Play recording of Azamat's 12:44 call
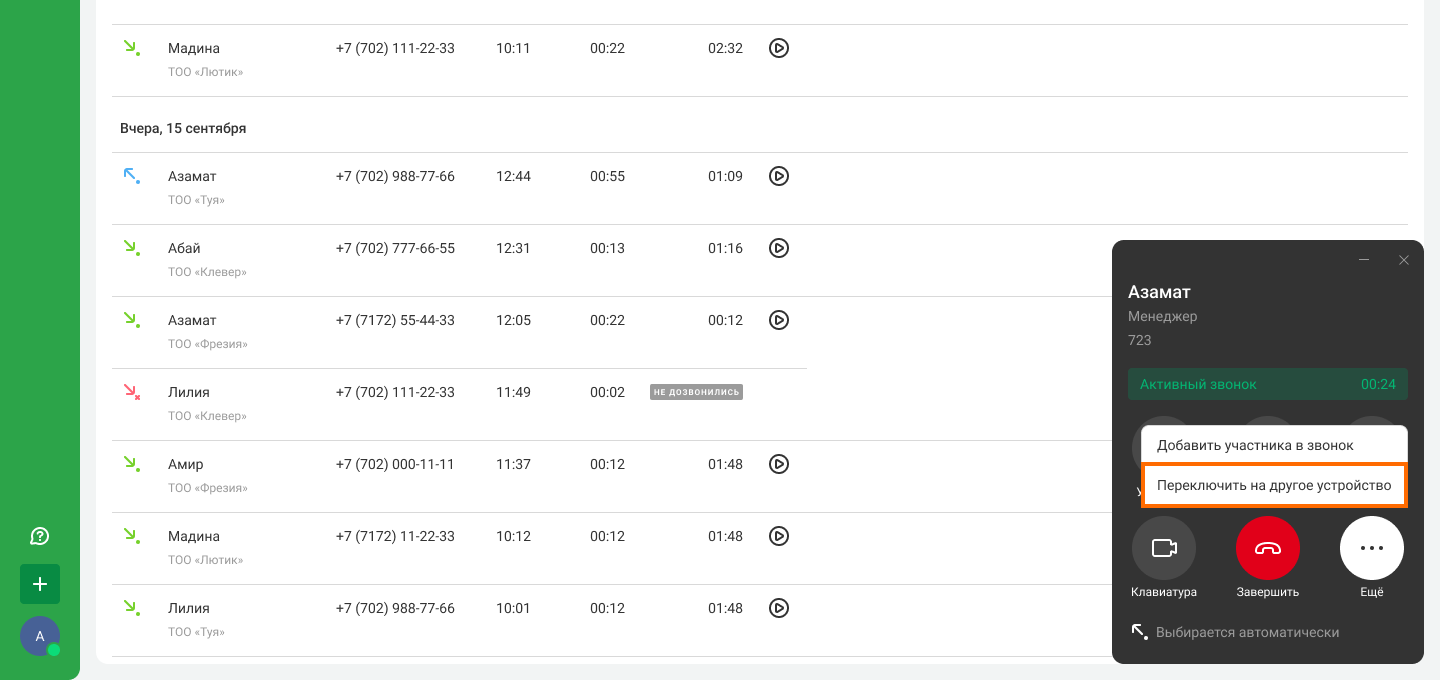The image size is (1440, 680). point(779,176)
